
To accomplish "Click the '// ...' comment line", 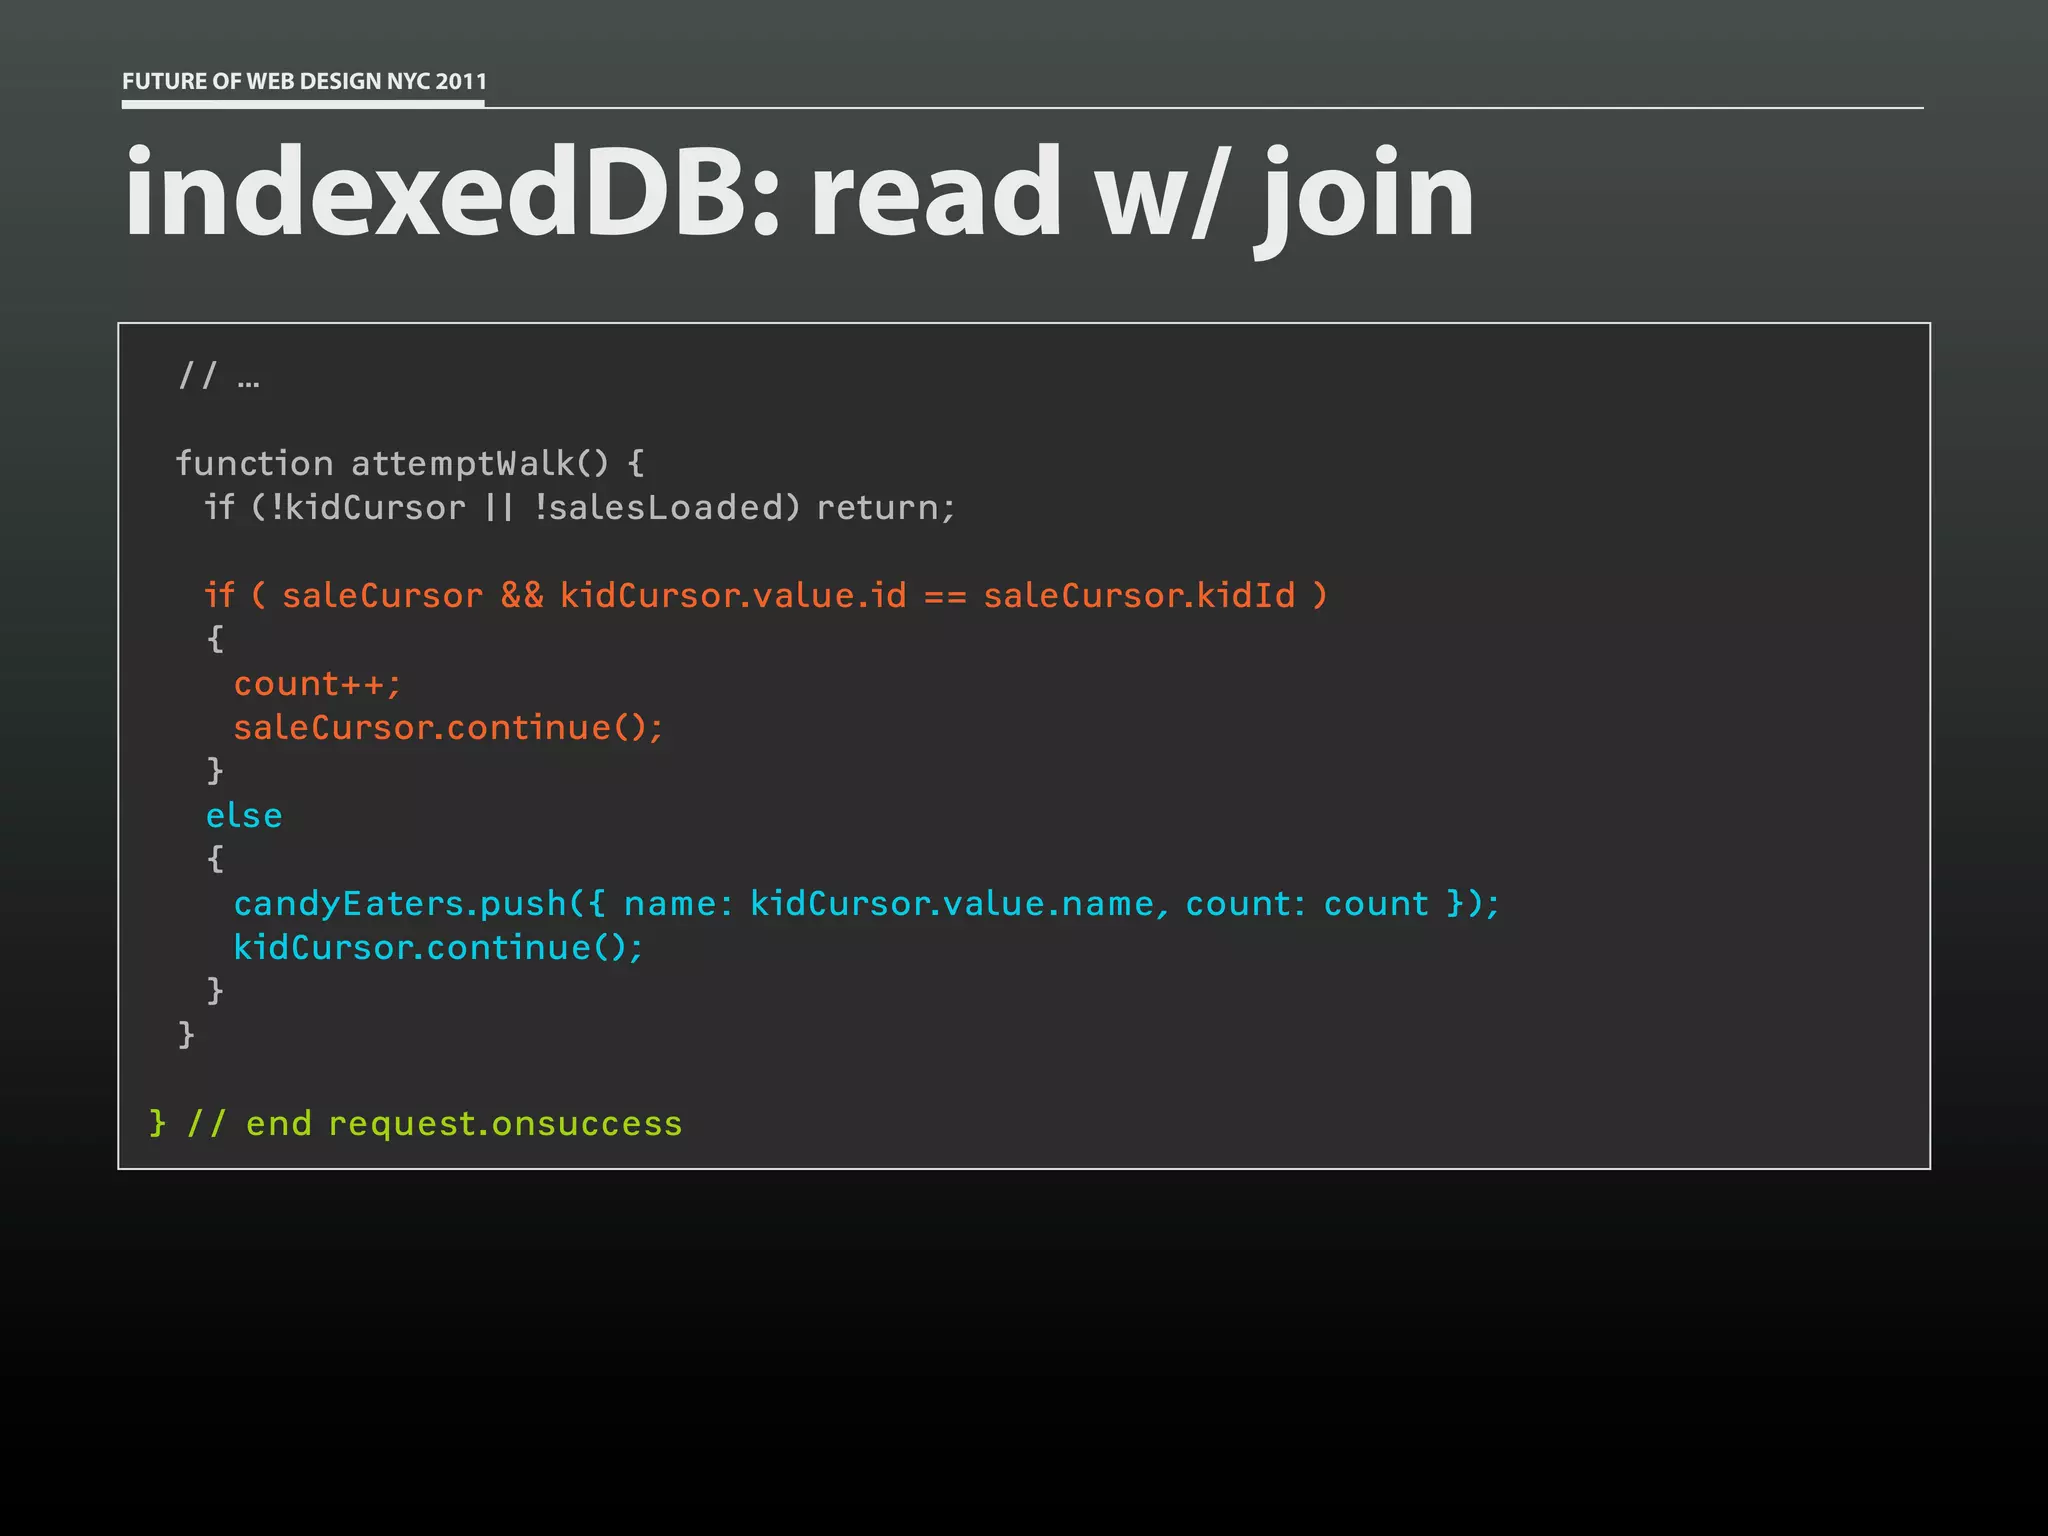I will (x=219, y=376).
